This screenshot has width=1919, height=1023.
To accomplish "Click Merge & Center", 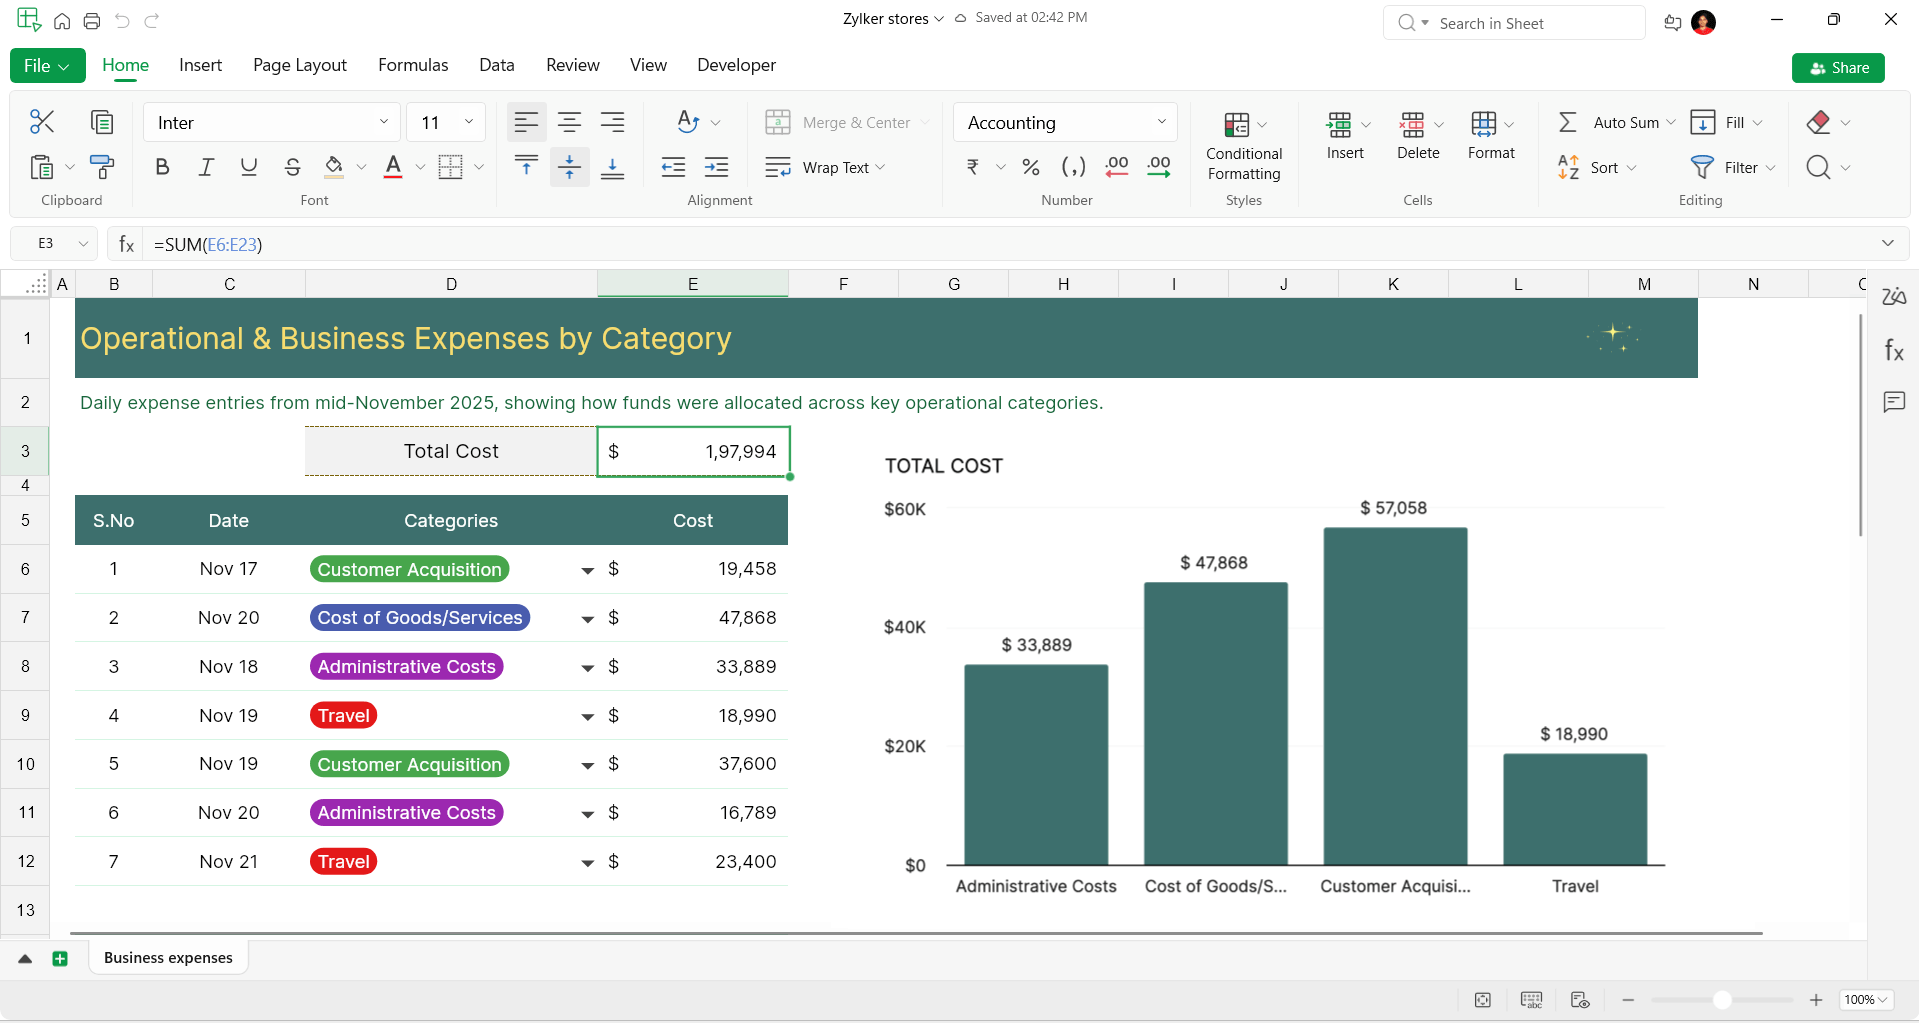I will [x=845, y=122].
